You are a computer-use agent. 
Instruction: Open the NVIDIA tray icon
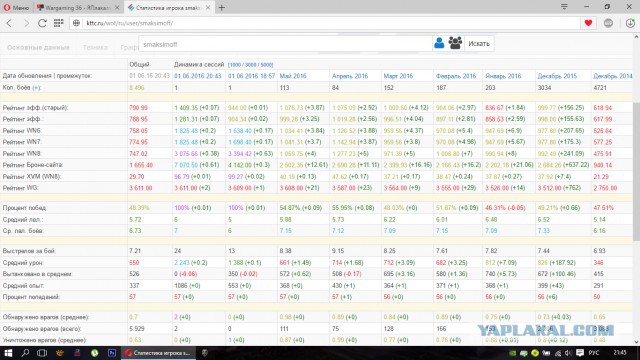(512, 353)
